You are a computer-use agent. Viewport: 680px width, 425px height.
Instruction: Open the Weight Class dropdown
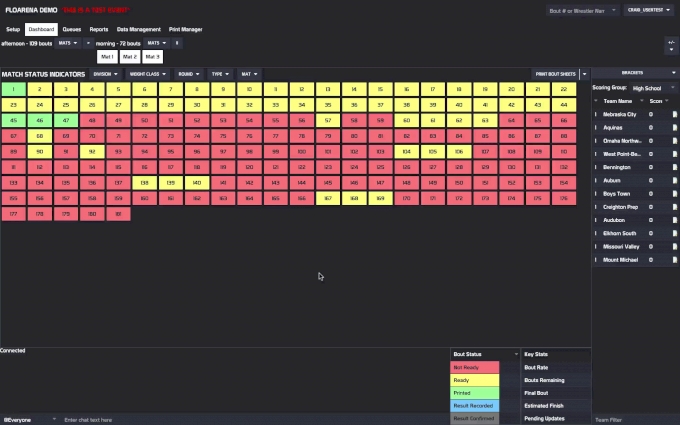(148, 74)
